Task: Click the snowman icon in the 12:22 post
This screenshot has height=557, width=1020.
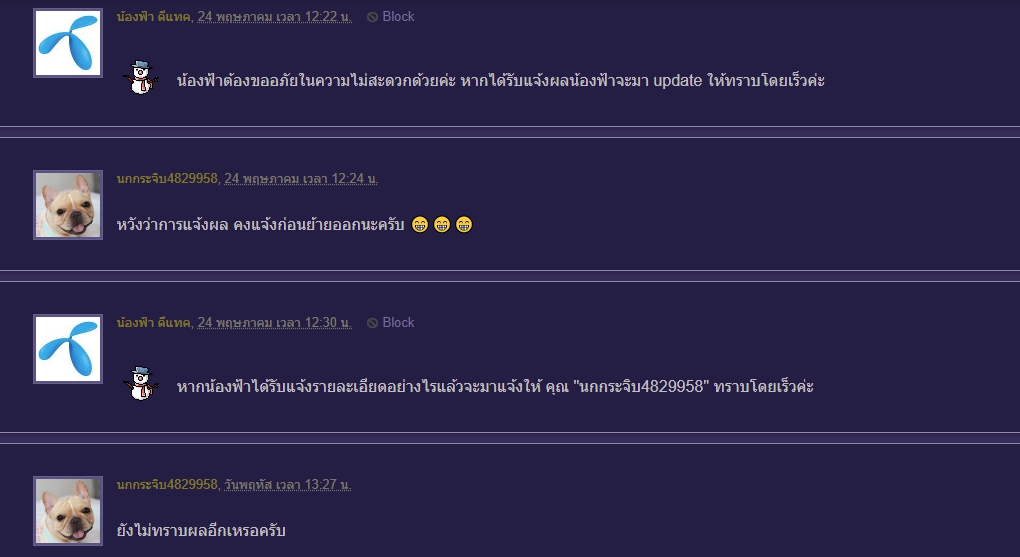Action: point(141,78)
